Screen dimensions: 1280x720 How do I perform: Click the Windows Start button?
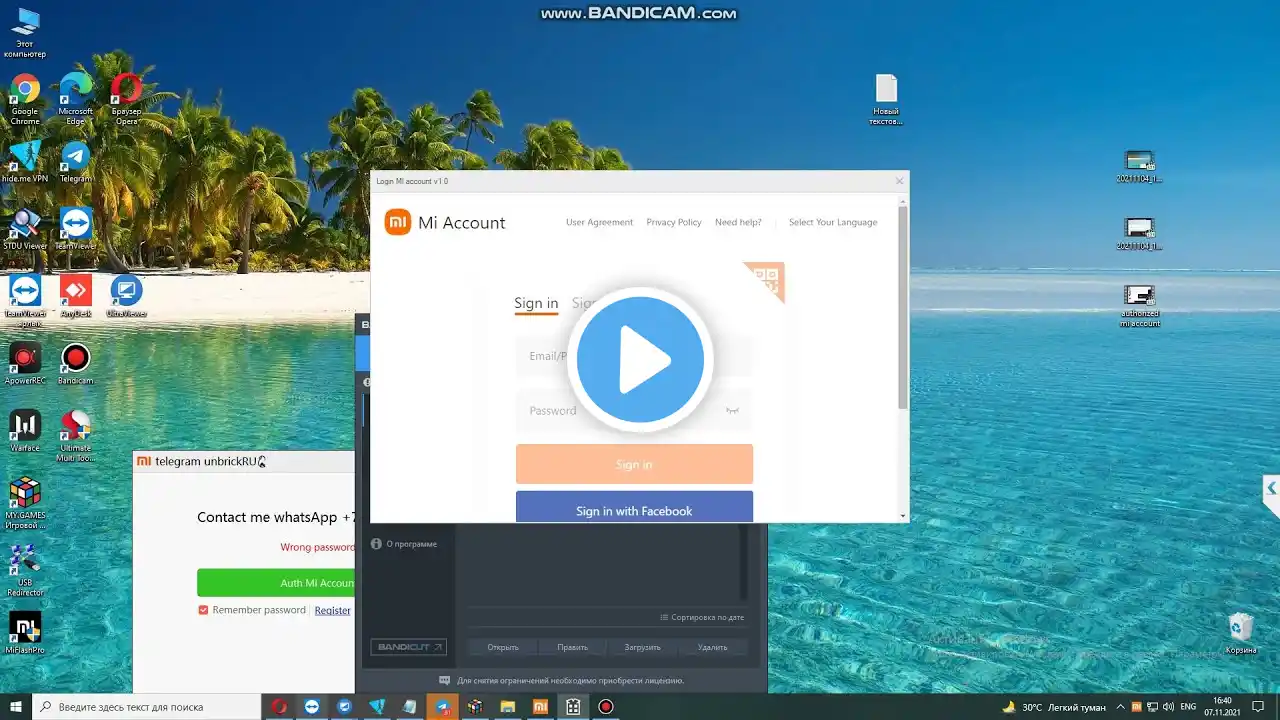point(16,706)
